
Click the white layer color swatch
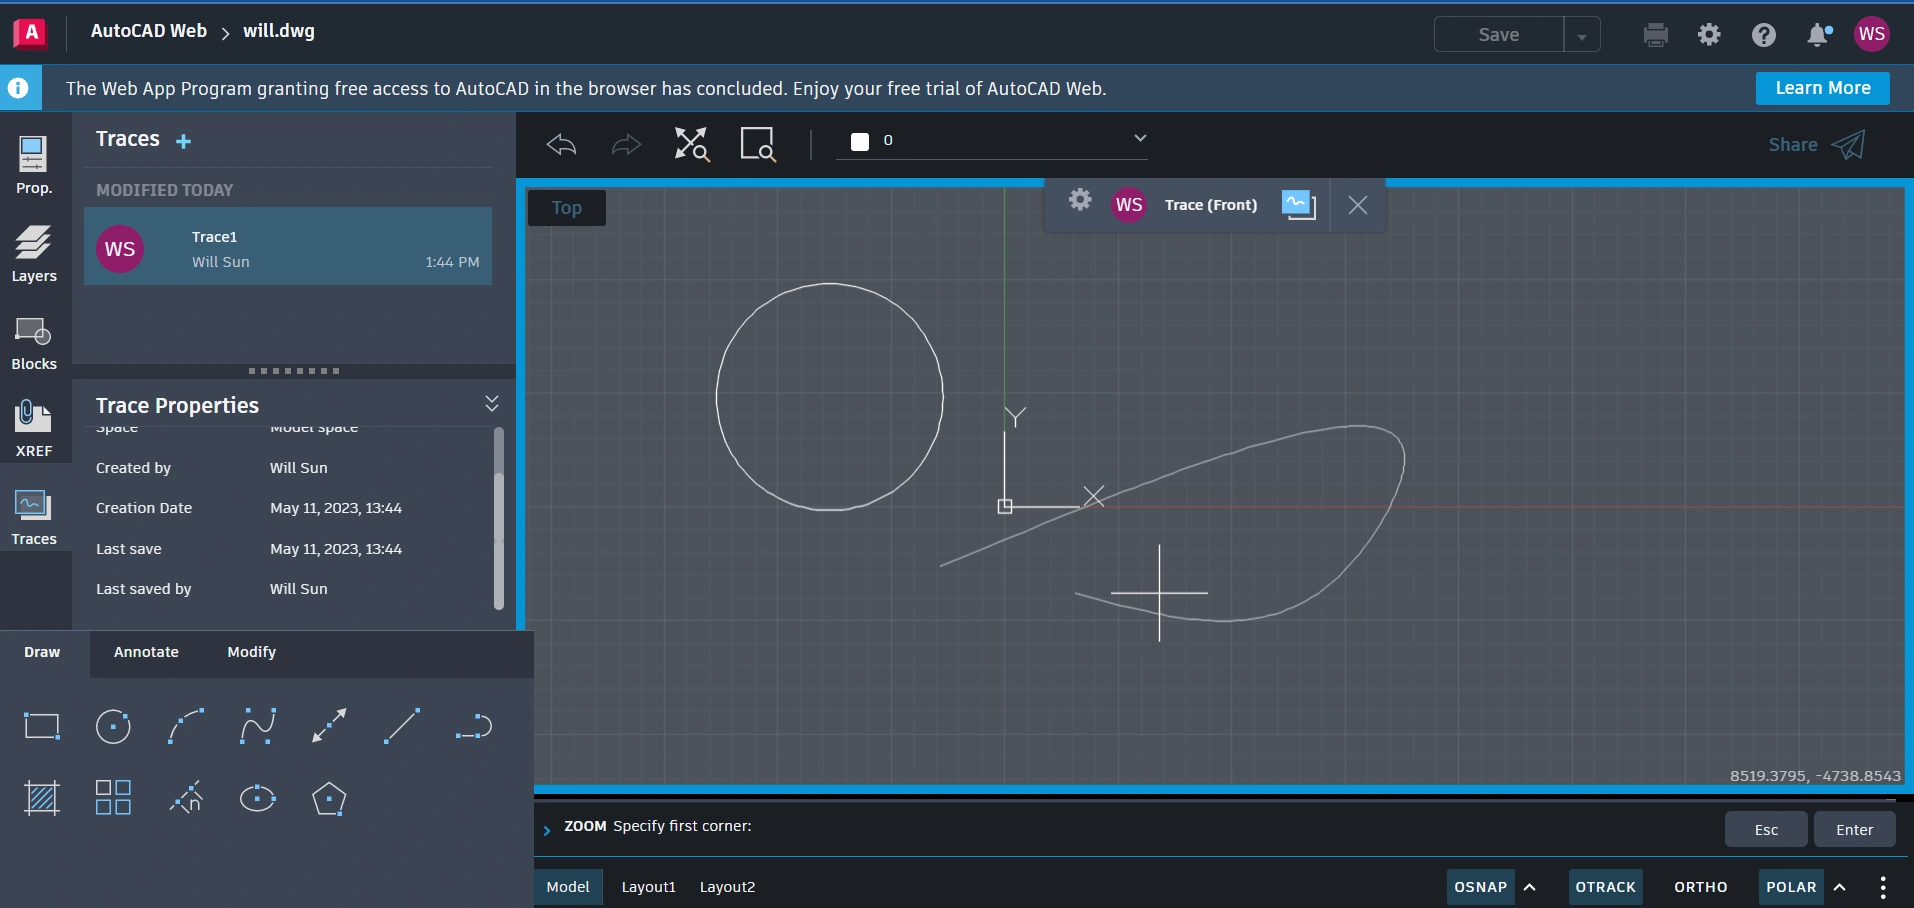coord(860,141)
